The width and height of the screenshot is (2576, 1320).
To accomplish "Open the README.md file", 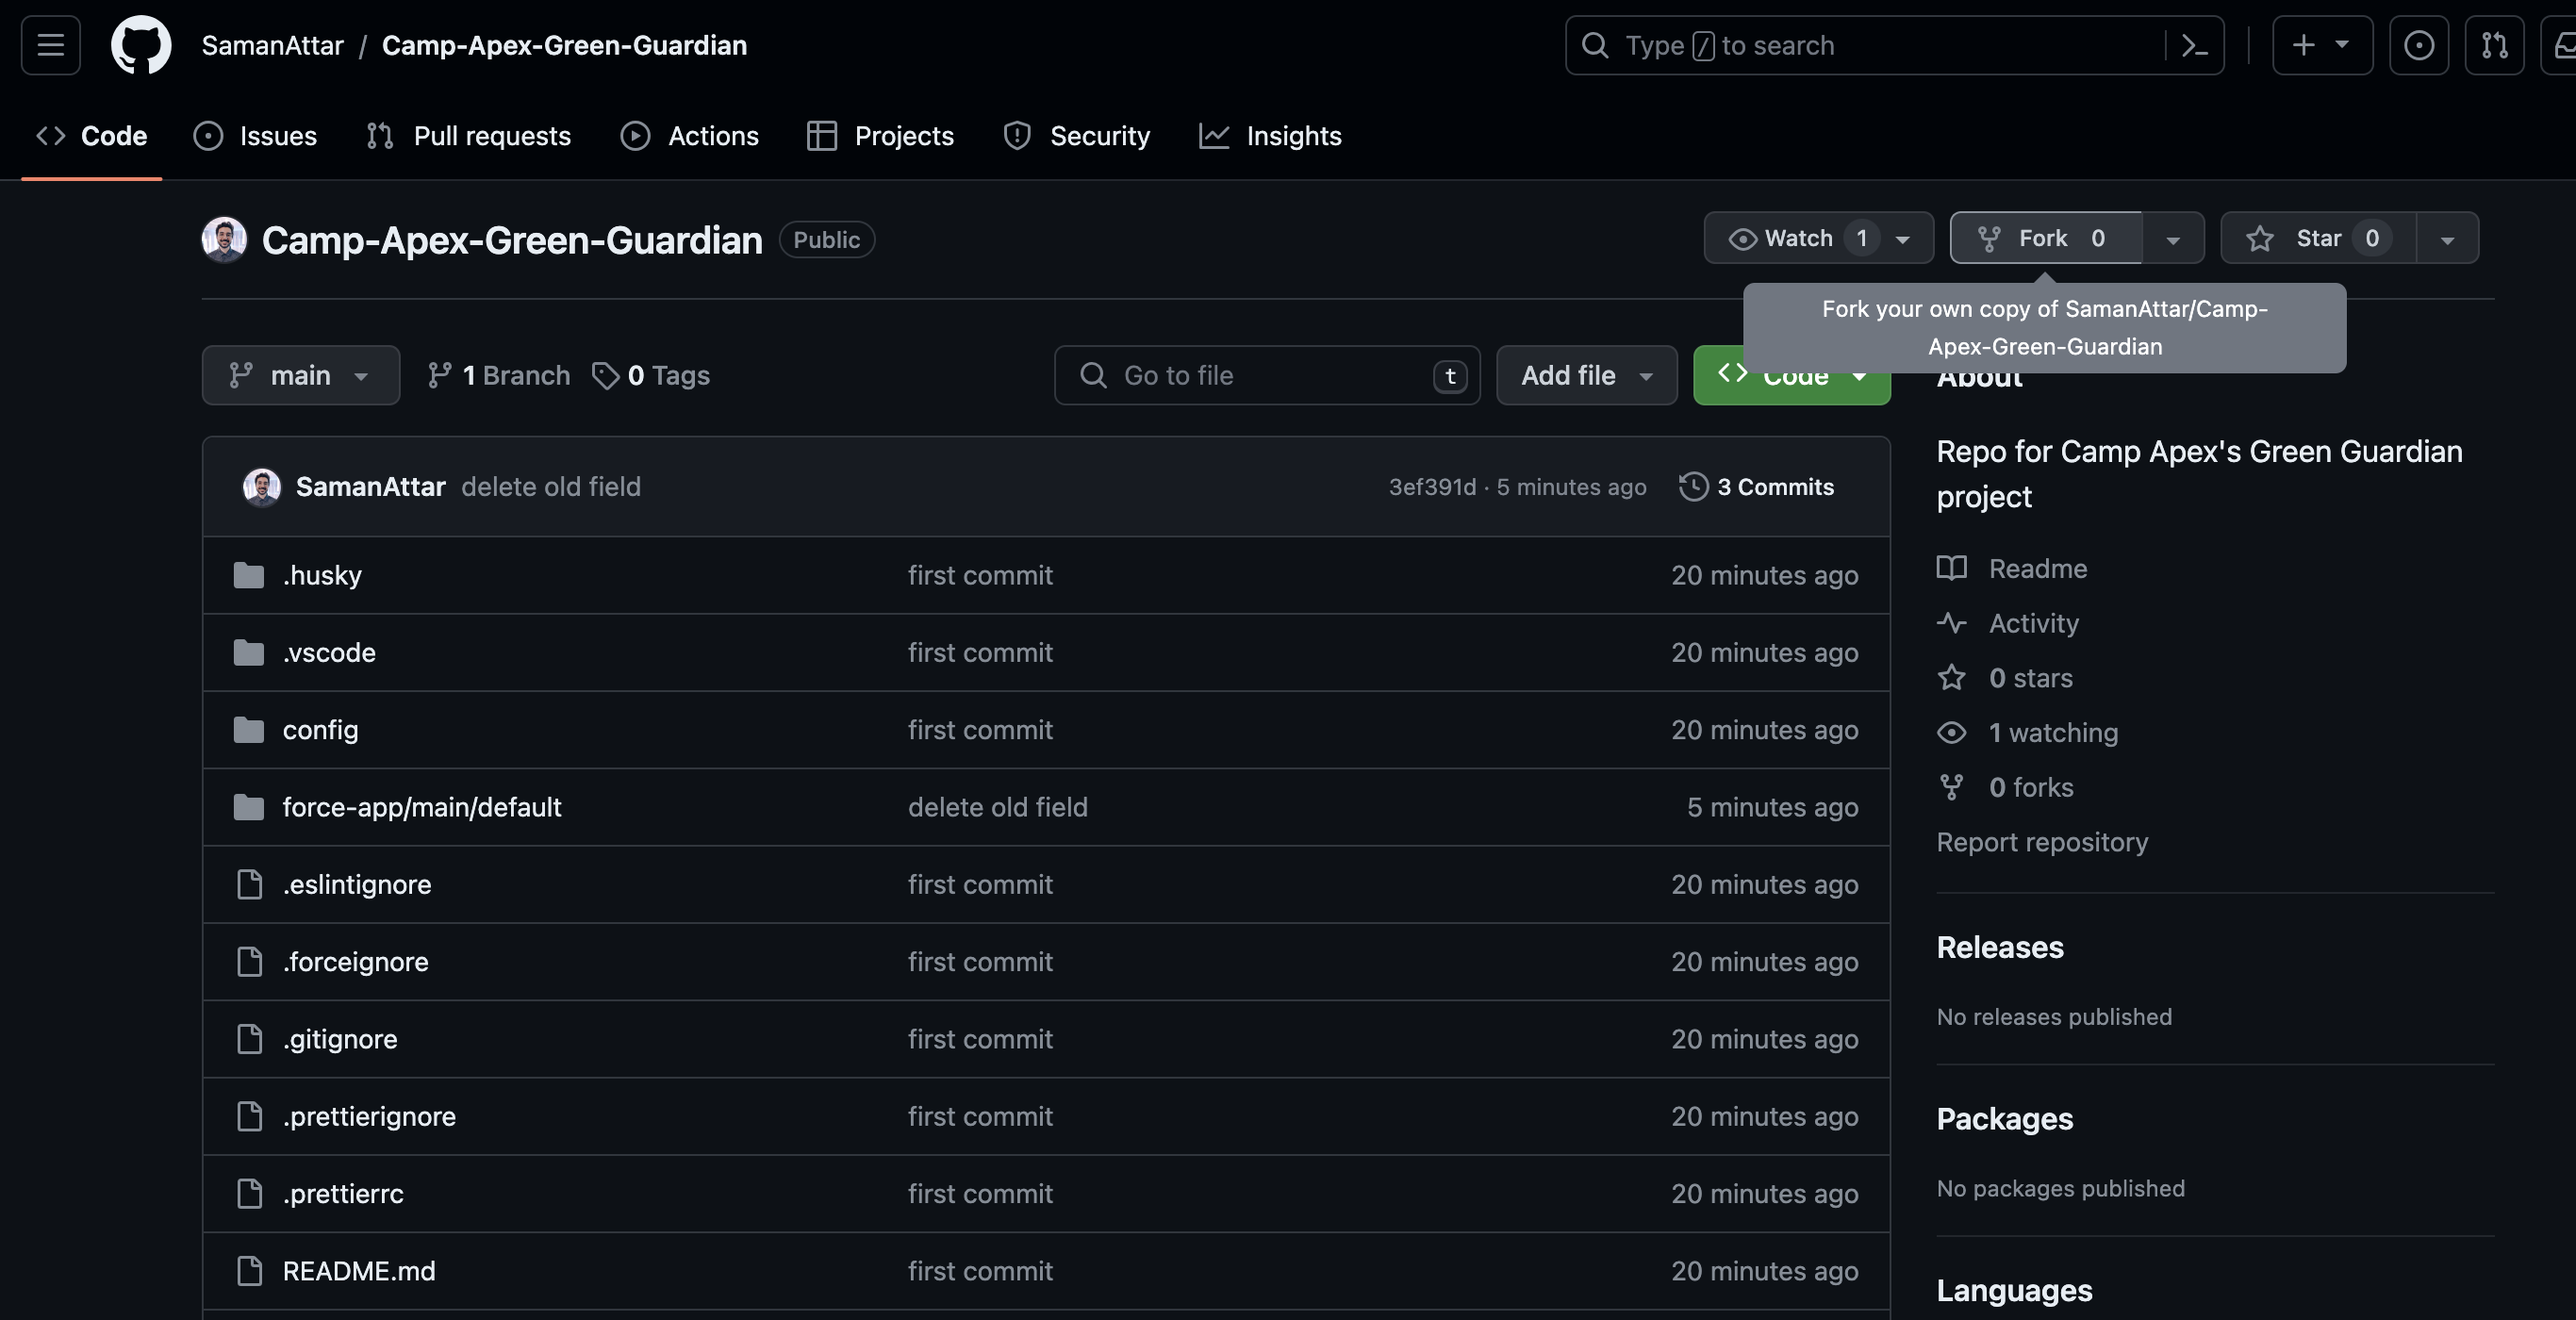I will tap(359, 1271).
